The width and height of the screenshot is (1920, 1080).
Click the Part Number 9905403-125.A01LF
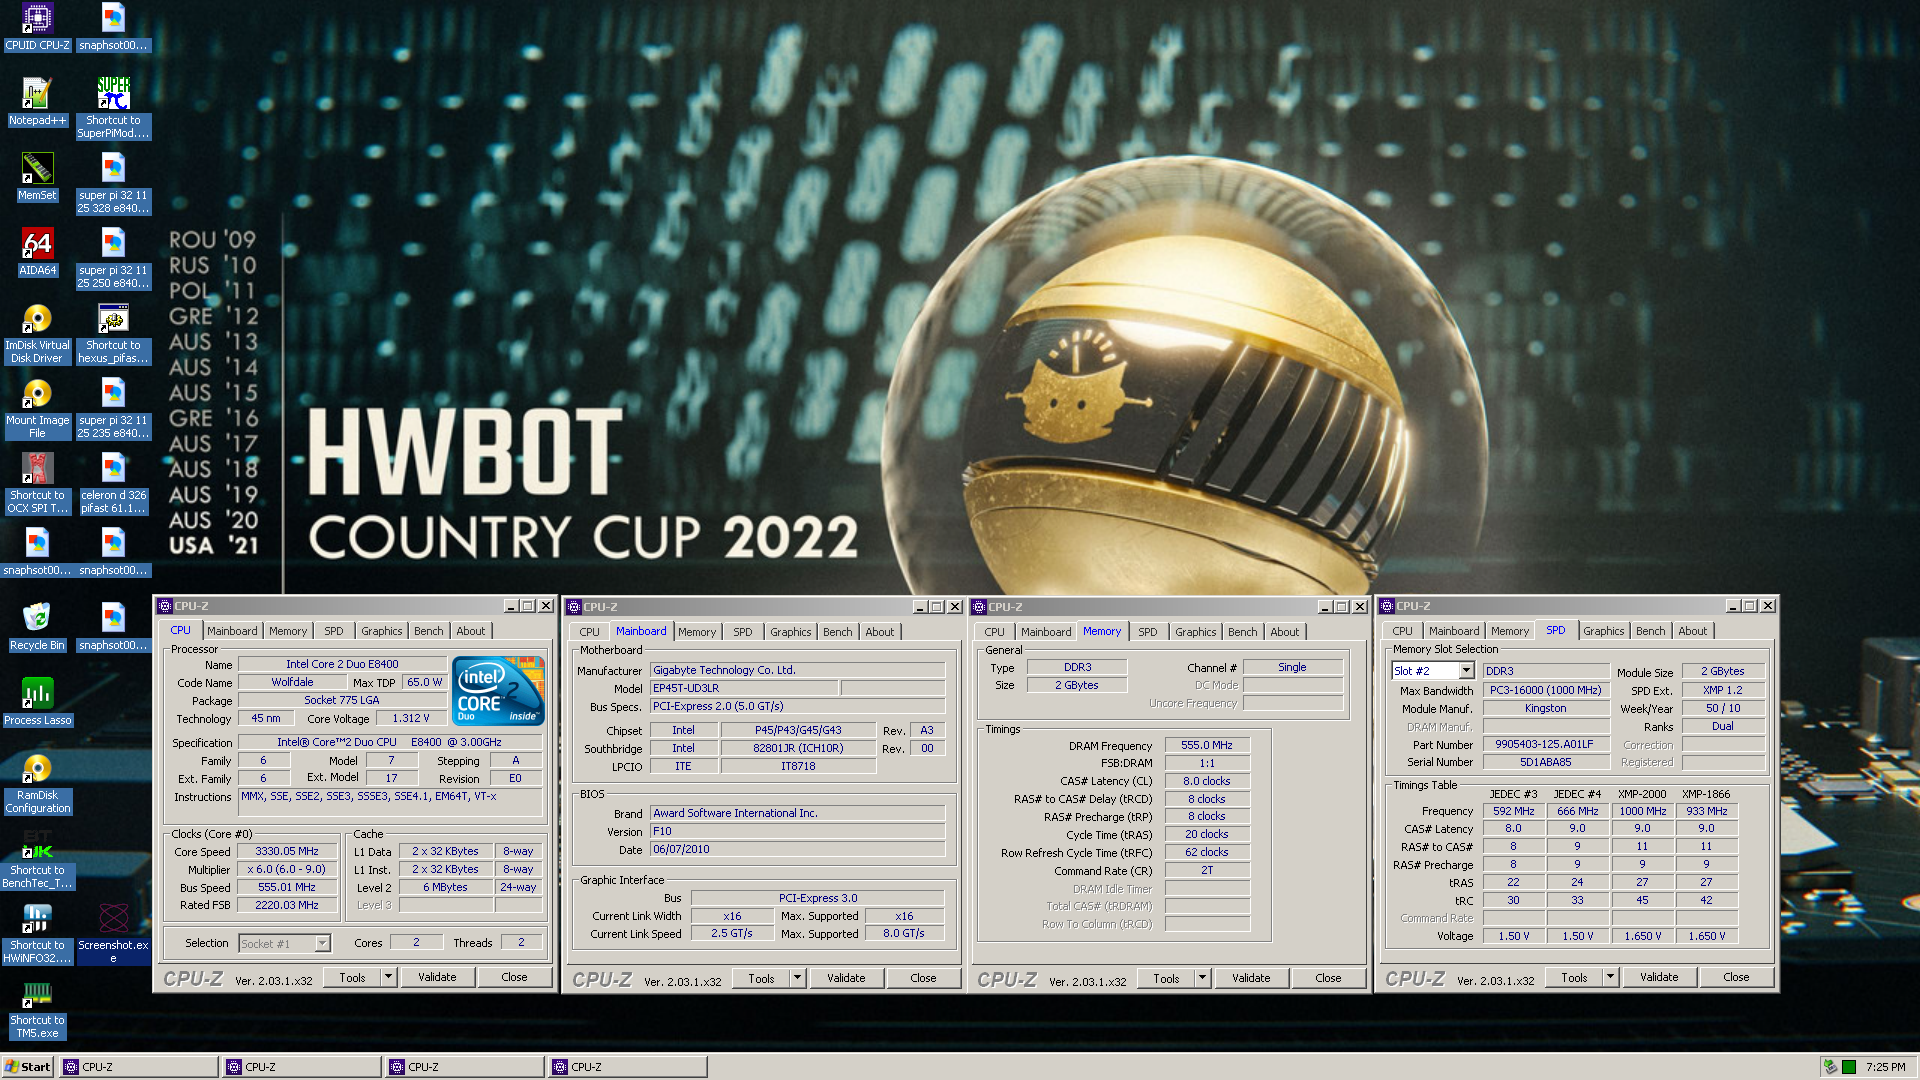coord(1545,744)
